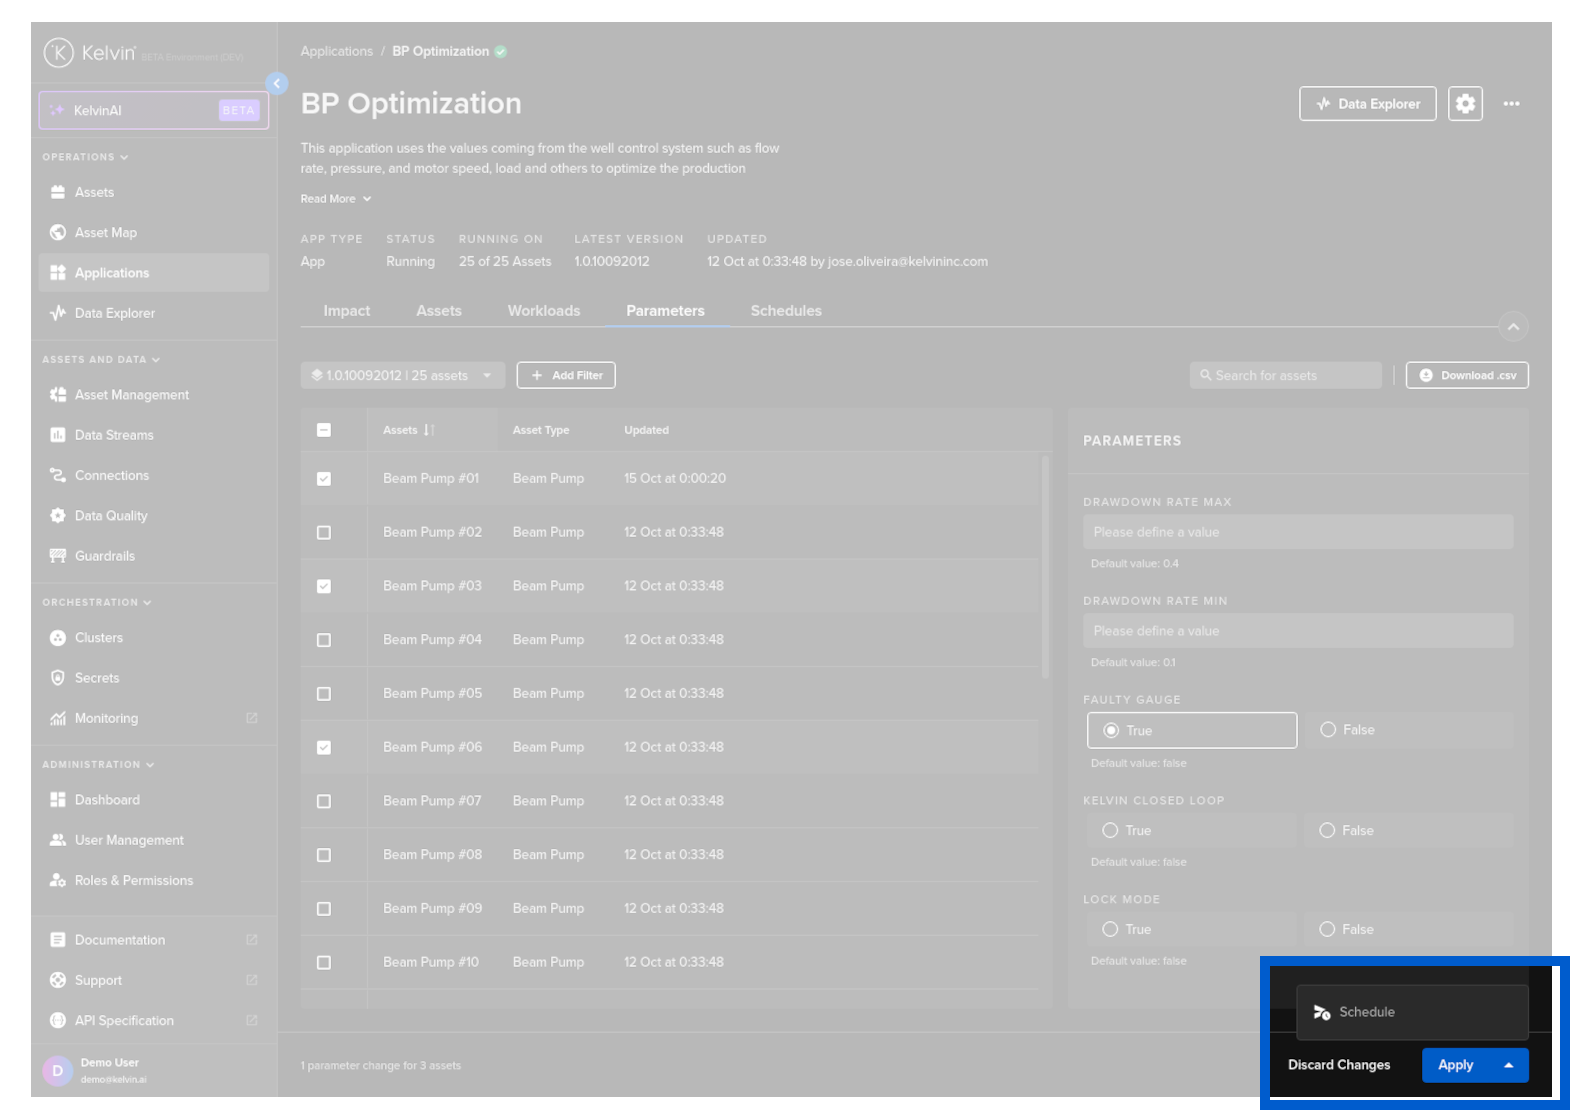This screenshot has height=1120, width=1584.
Task: Open the settings gear icon
Action: [1465, 104]
